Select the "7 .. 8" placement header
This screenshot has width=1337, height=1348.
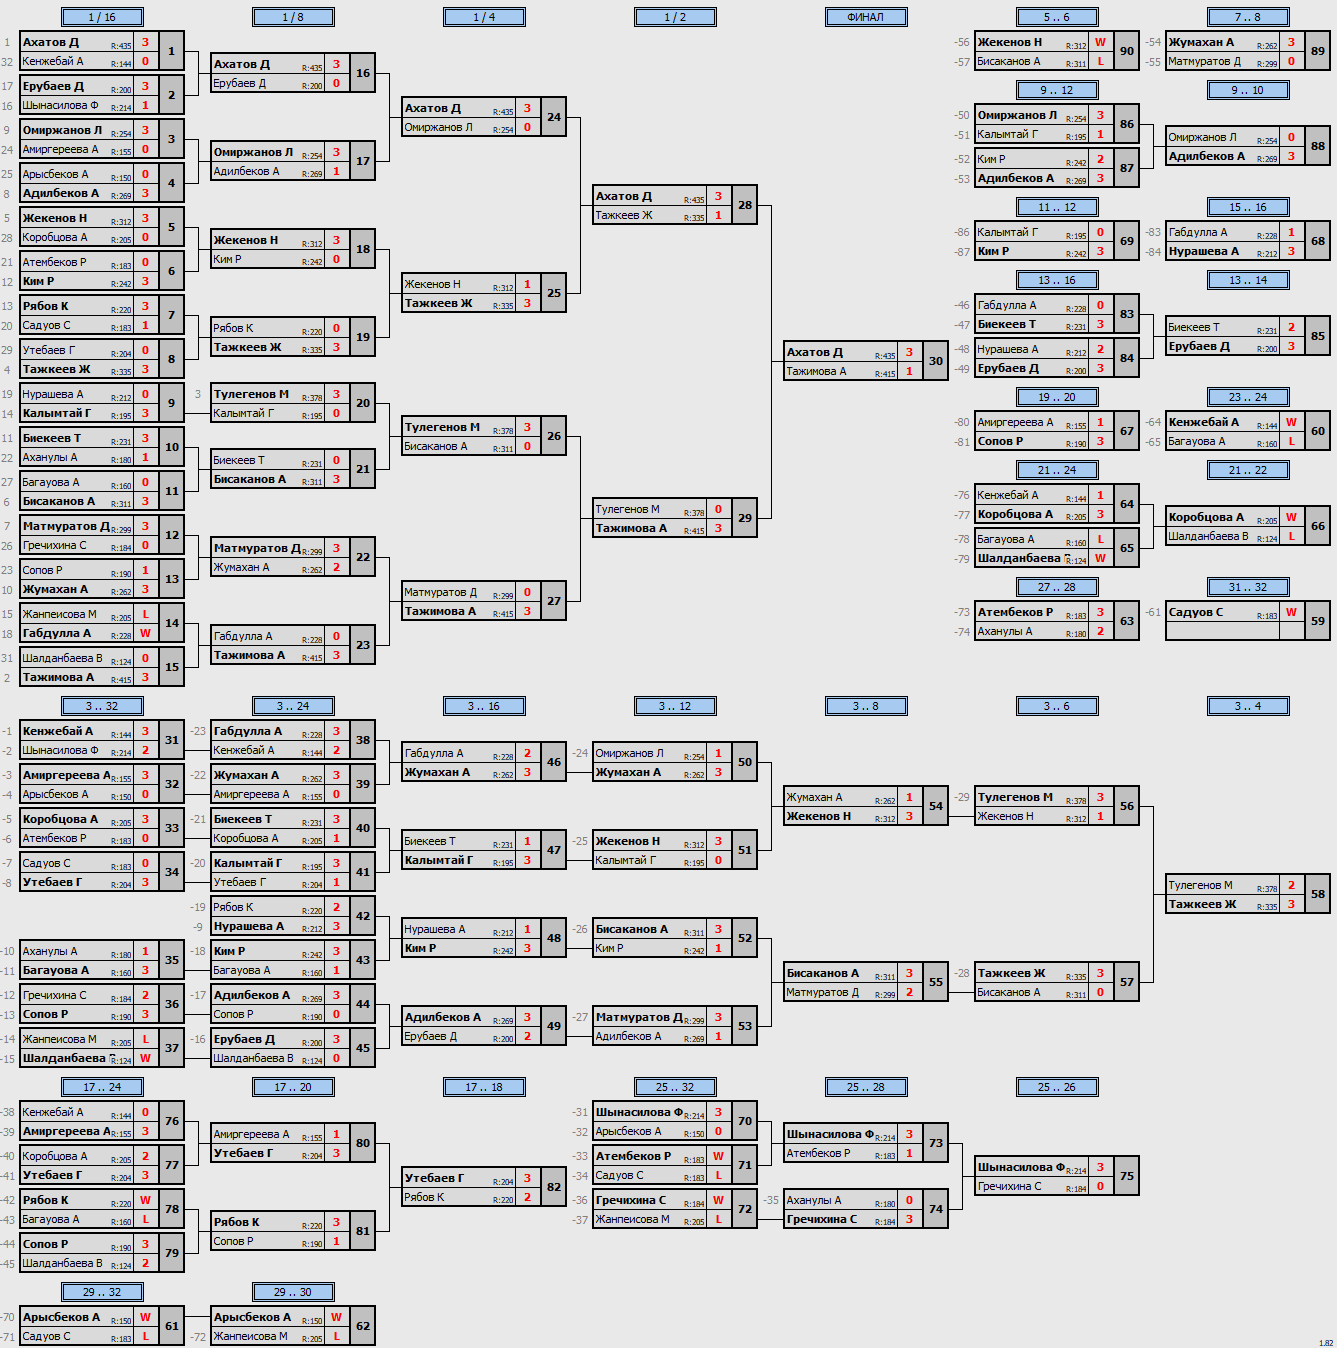(1248, 17)
